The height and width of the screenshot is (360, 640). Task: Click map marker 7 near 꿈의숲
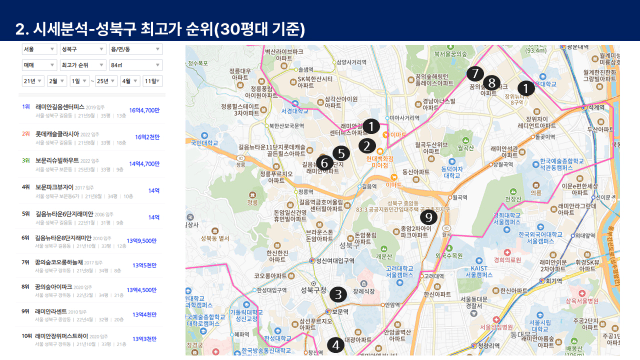point(475,74)
